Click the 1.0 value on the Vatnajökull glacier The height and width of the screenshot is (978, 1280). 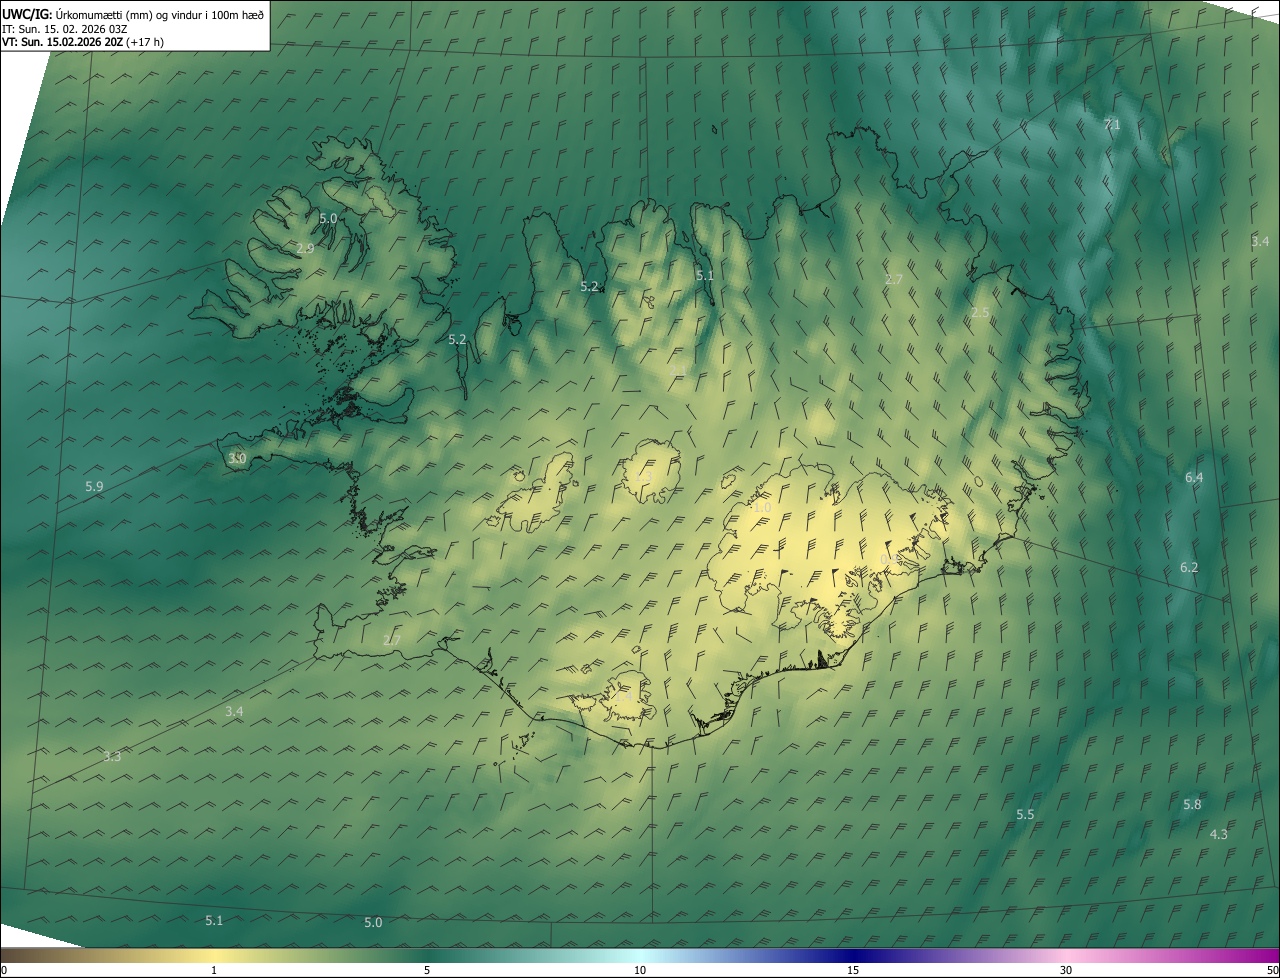[x=762, y=508]
